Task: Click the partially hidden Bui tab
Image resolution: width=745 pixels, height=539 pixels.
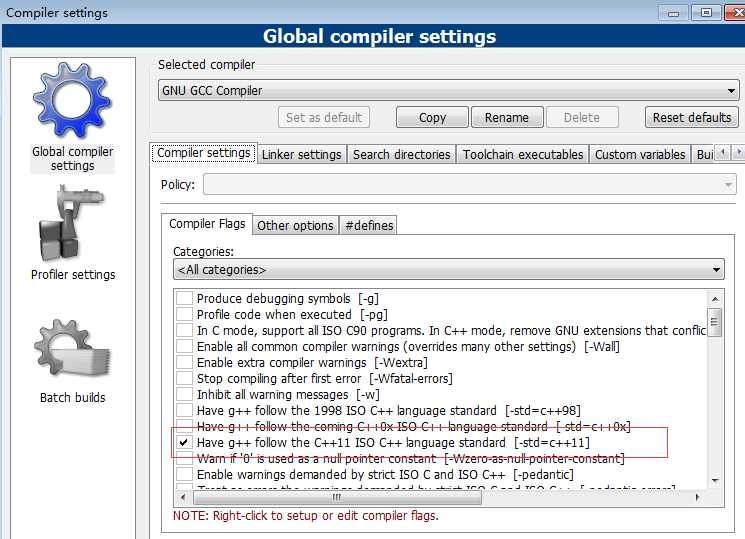Action: 704,154
